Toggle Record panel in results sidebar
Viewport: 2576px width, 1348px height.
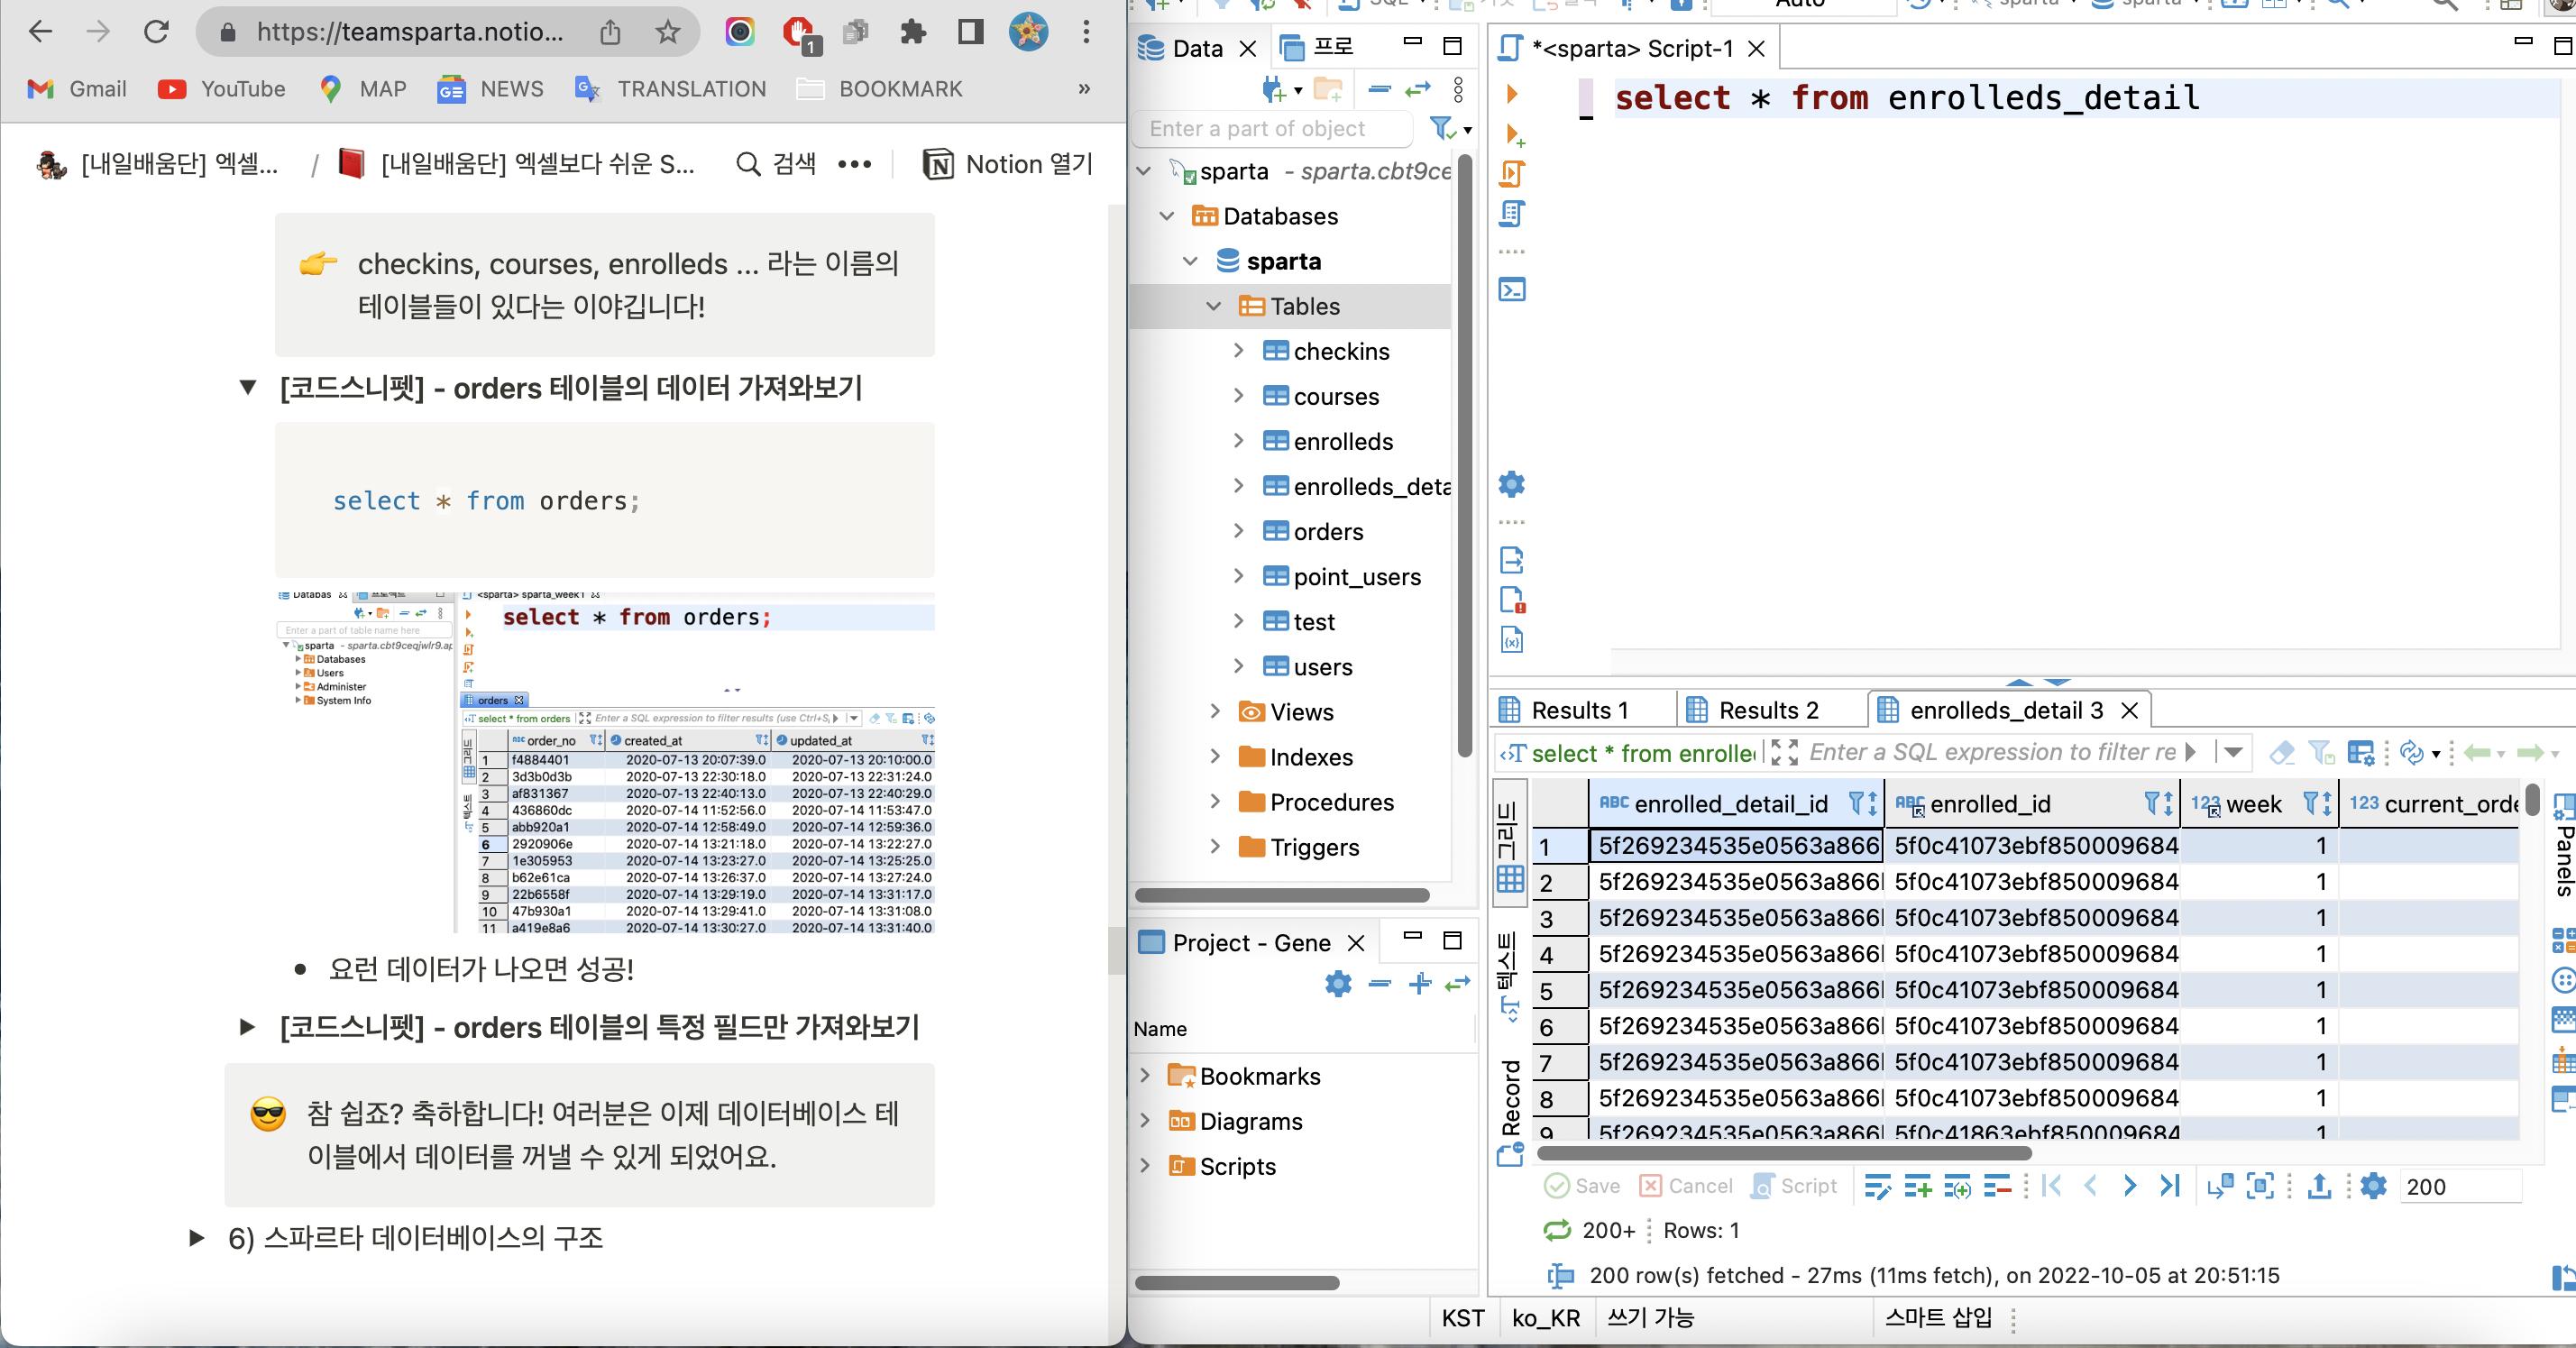1510,1112
